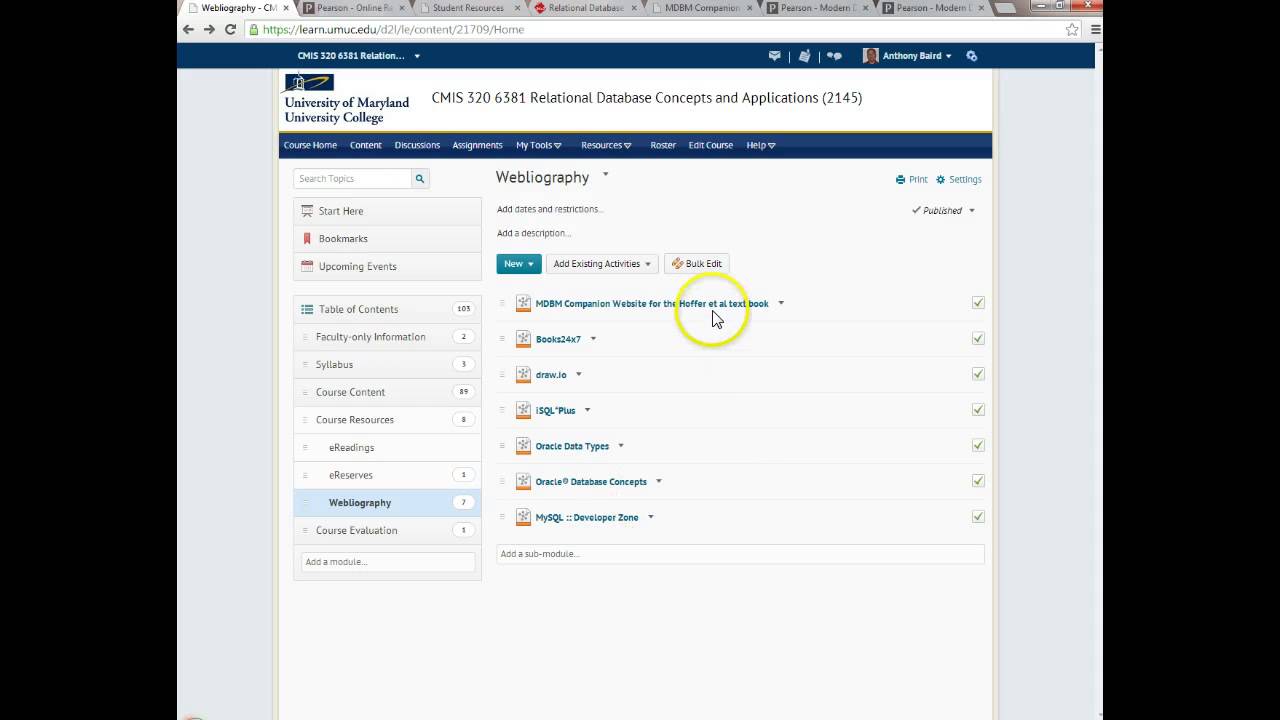Click the link icon beside MySQL Developer Zone
The width and height of the screenshot is (1280, 720).
coord(523,517)
